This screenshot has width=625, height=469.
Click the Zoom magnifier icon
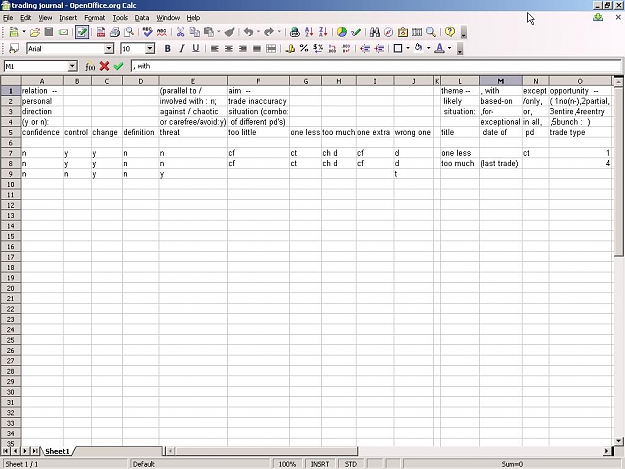click(431, 32)
